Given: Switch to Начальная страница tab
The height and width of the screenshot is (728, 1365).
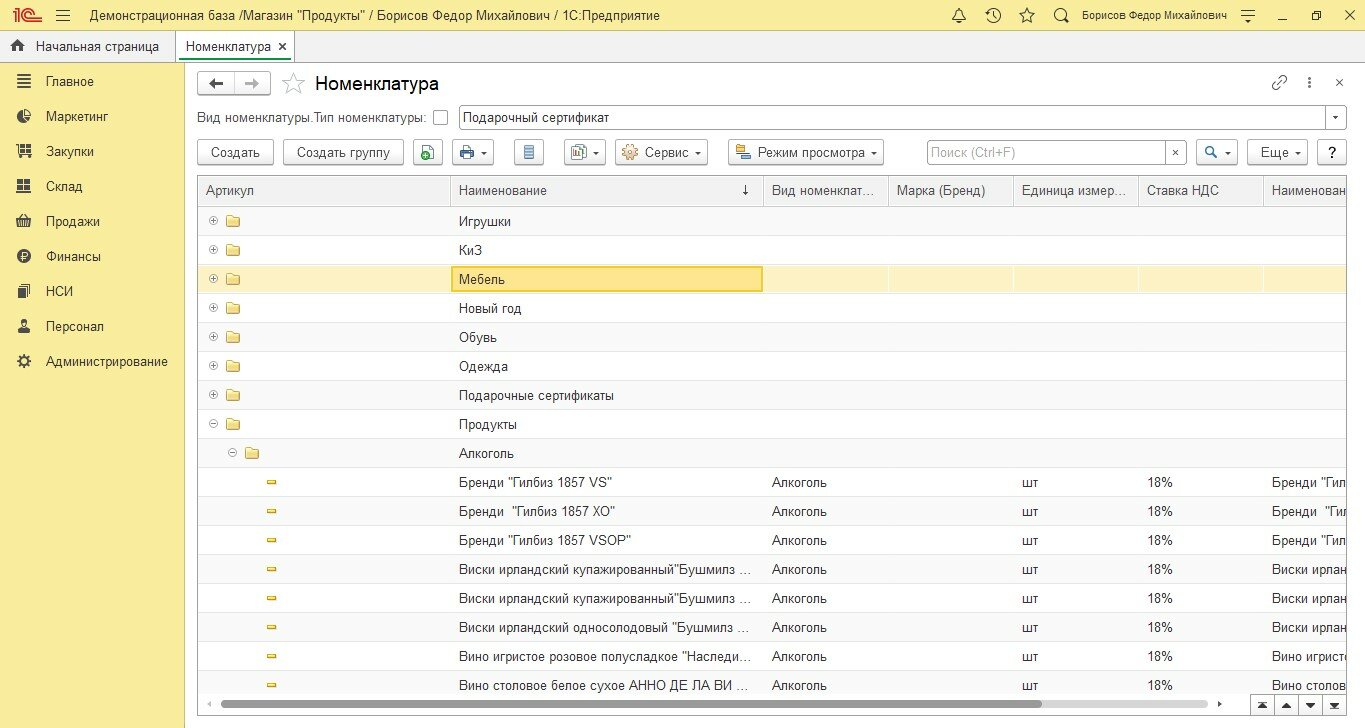Looking at the screenshot, I should coord(87,46).
